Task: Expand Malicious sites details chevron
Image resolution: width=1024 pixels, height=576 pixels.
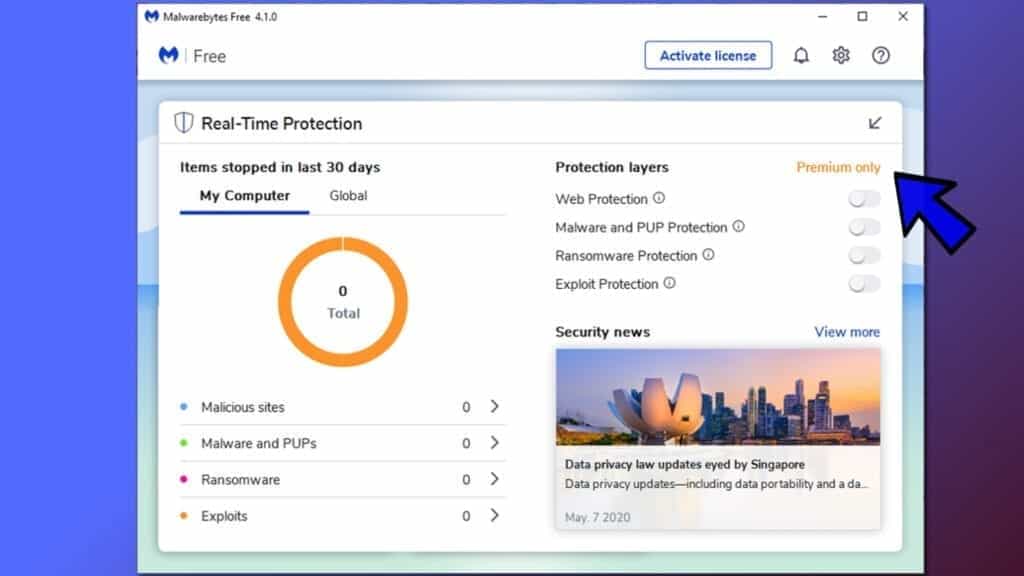Action: [x=494, y=406]
